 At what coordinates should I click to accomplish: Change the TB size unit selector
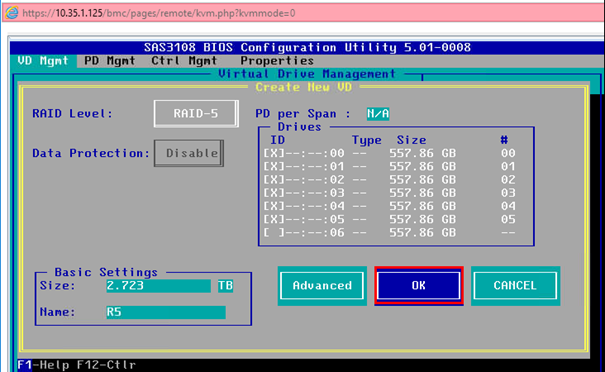coord(226,286)
